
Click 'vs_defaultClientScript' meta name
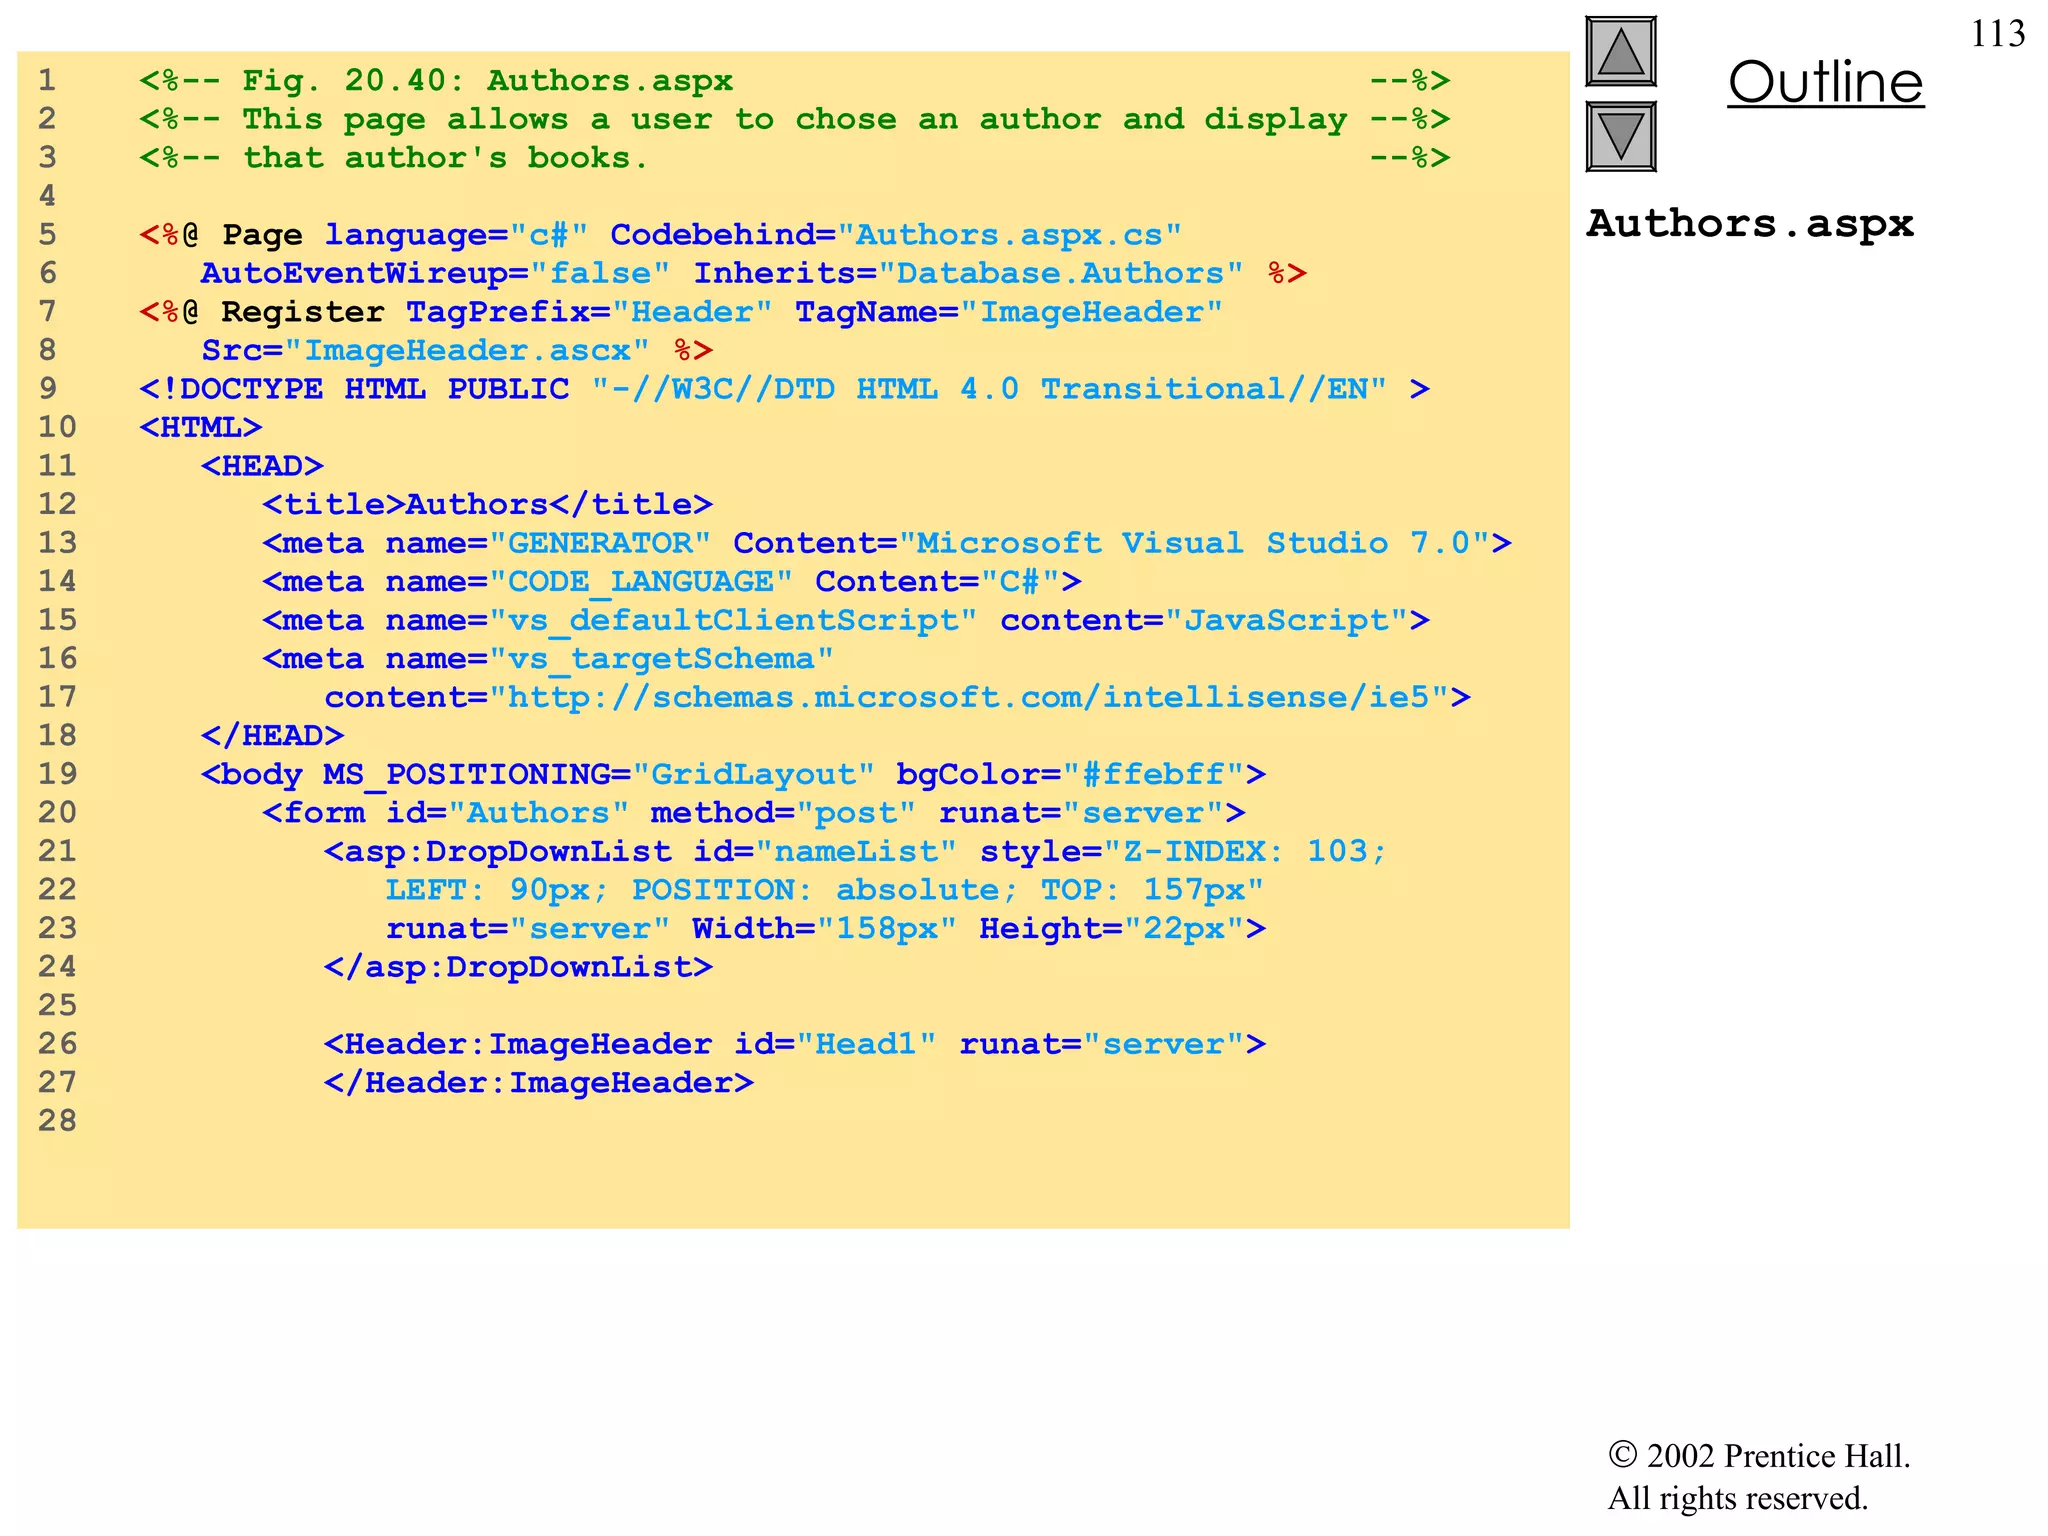click(733, 620)
